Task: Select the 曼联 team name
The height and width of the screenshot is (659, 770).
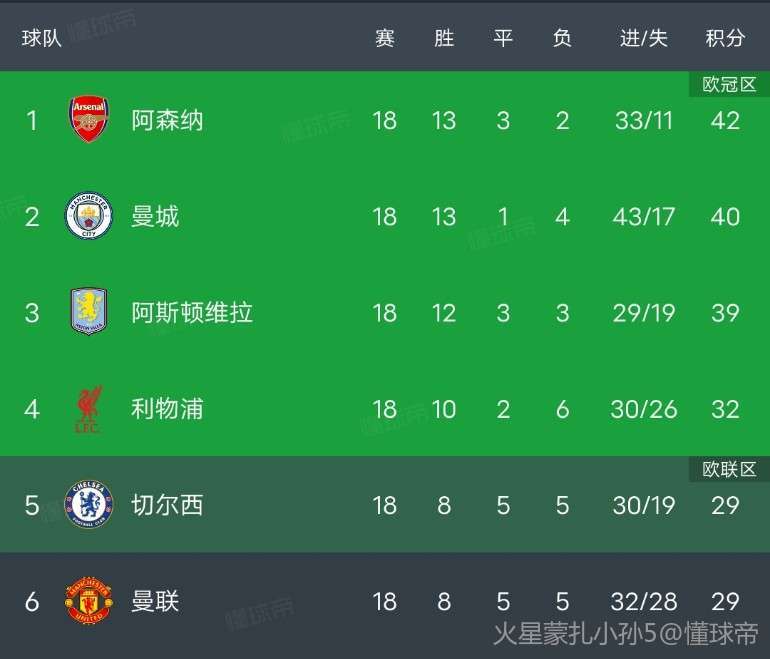Action: point(155,601)
